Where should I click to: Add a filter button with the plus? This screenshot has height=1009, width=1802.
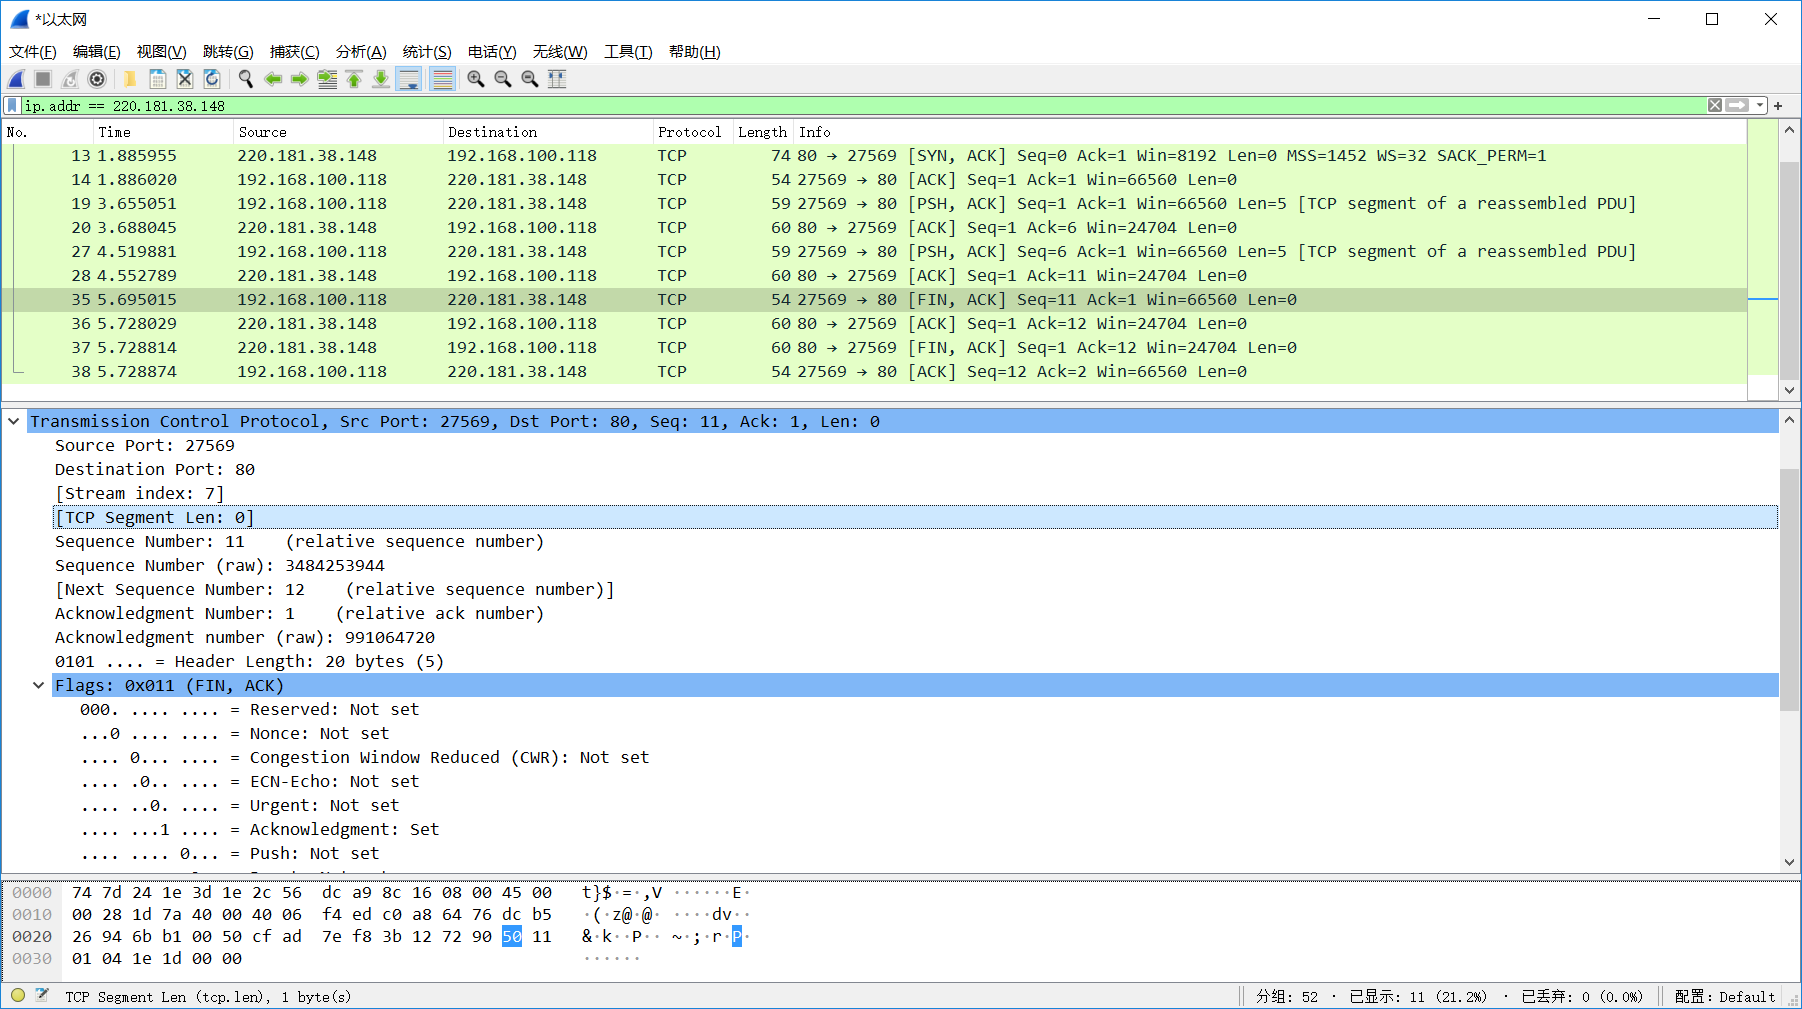click(1778, 106)
